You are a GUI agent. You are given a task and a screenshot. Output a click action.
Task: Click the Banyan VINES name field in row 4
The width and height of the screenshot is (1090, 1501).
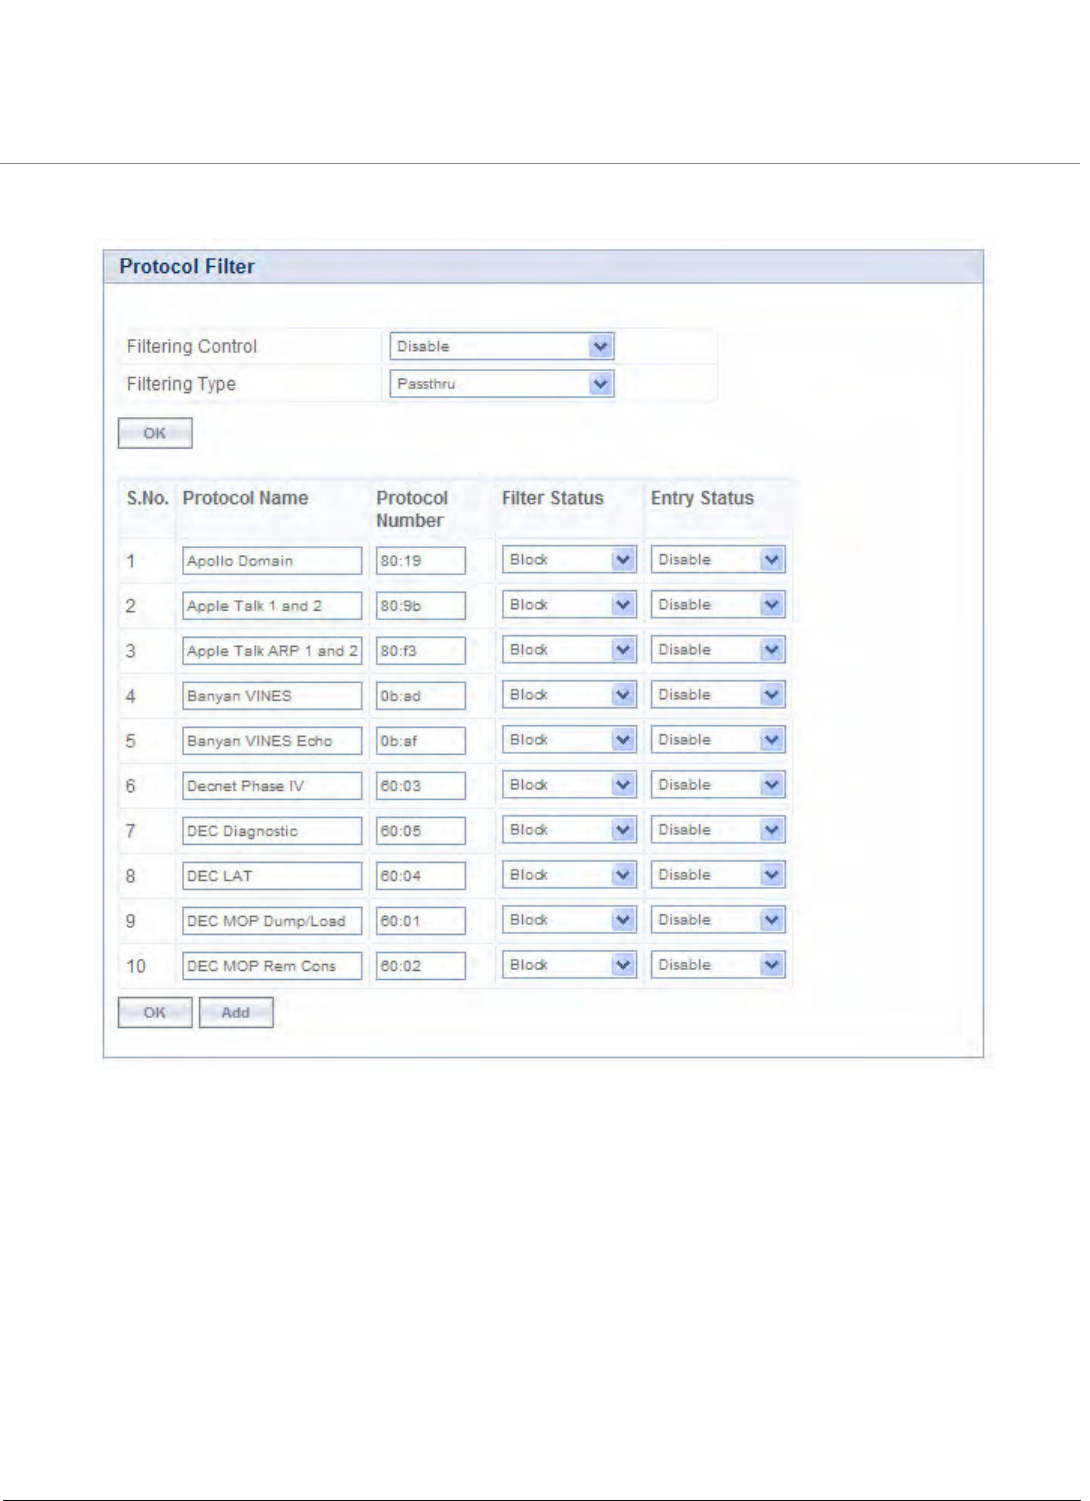272,696
